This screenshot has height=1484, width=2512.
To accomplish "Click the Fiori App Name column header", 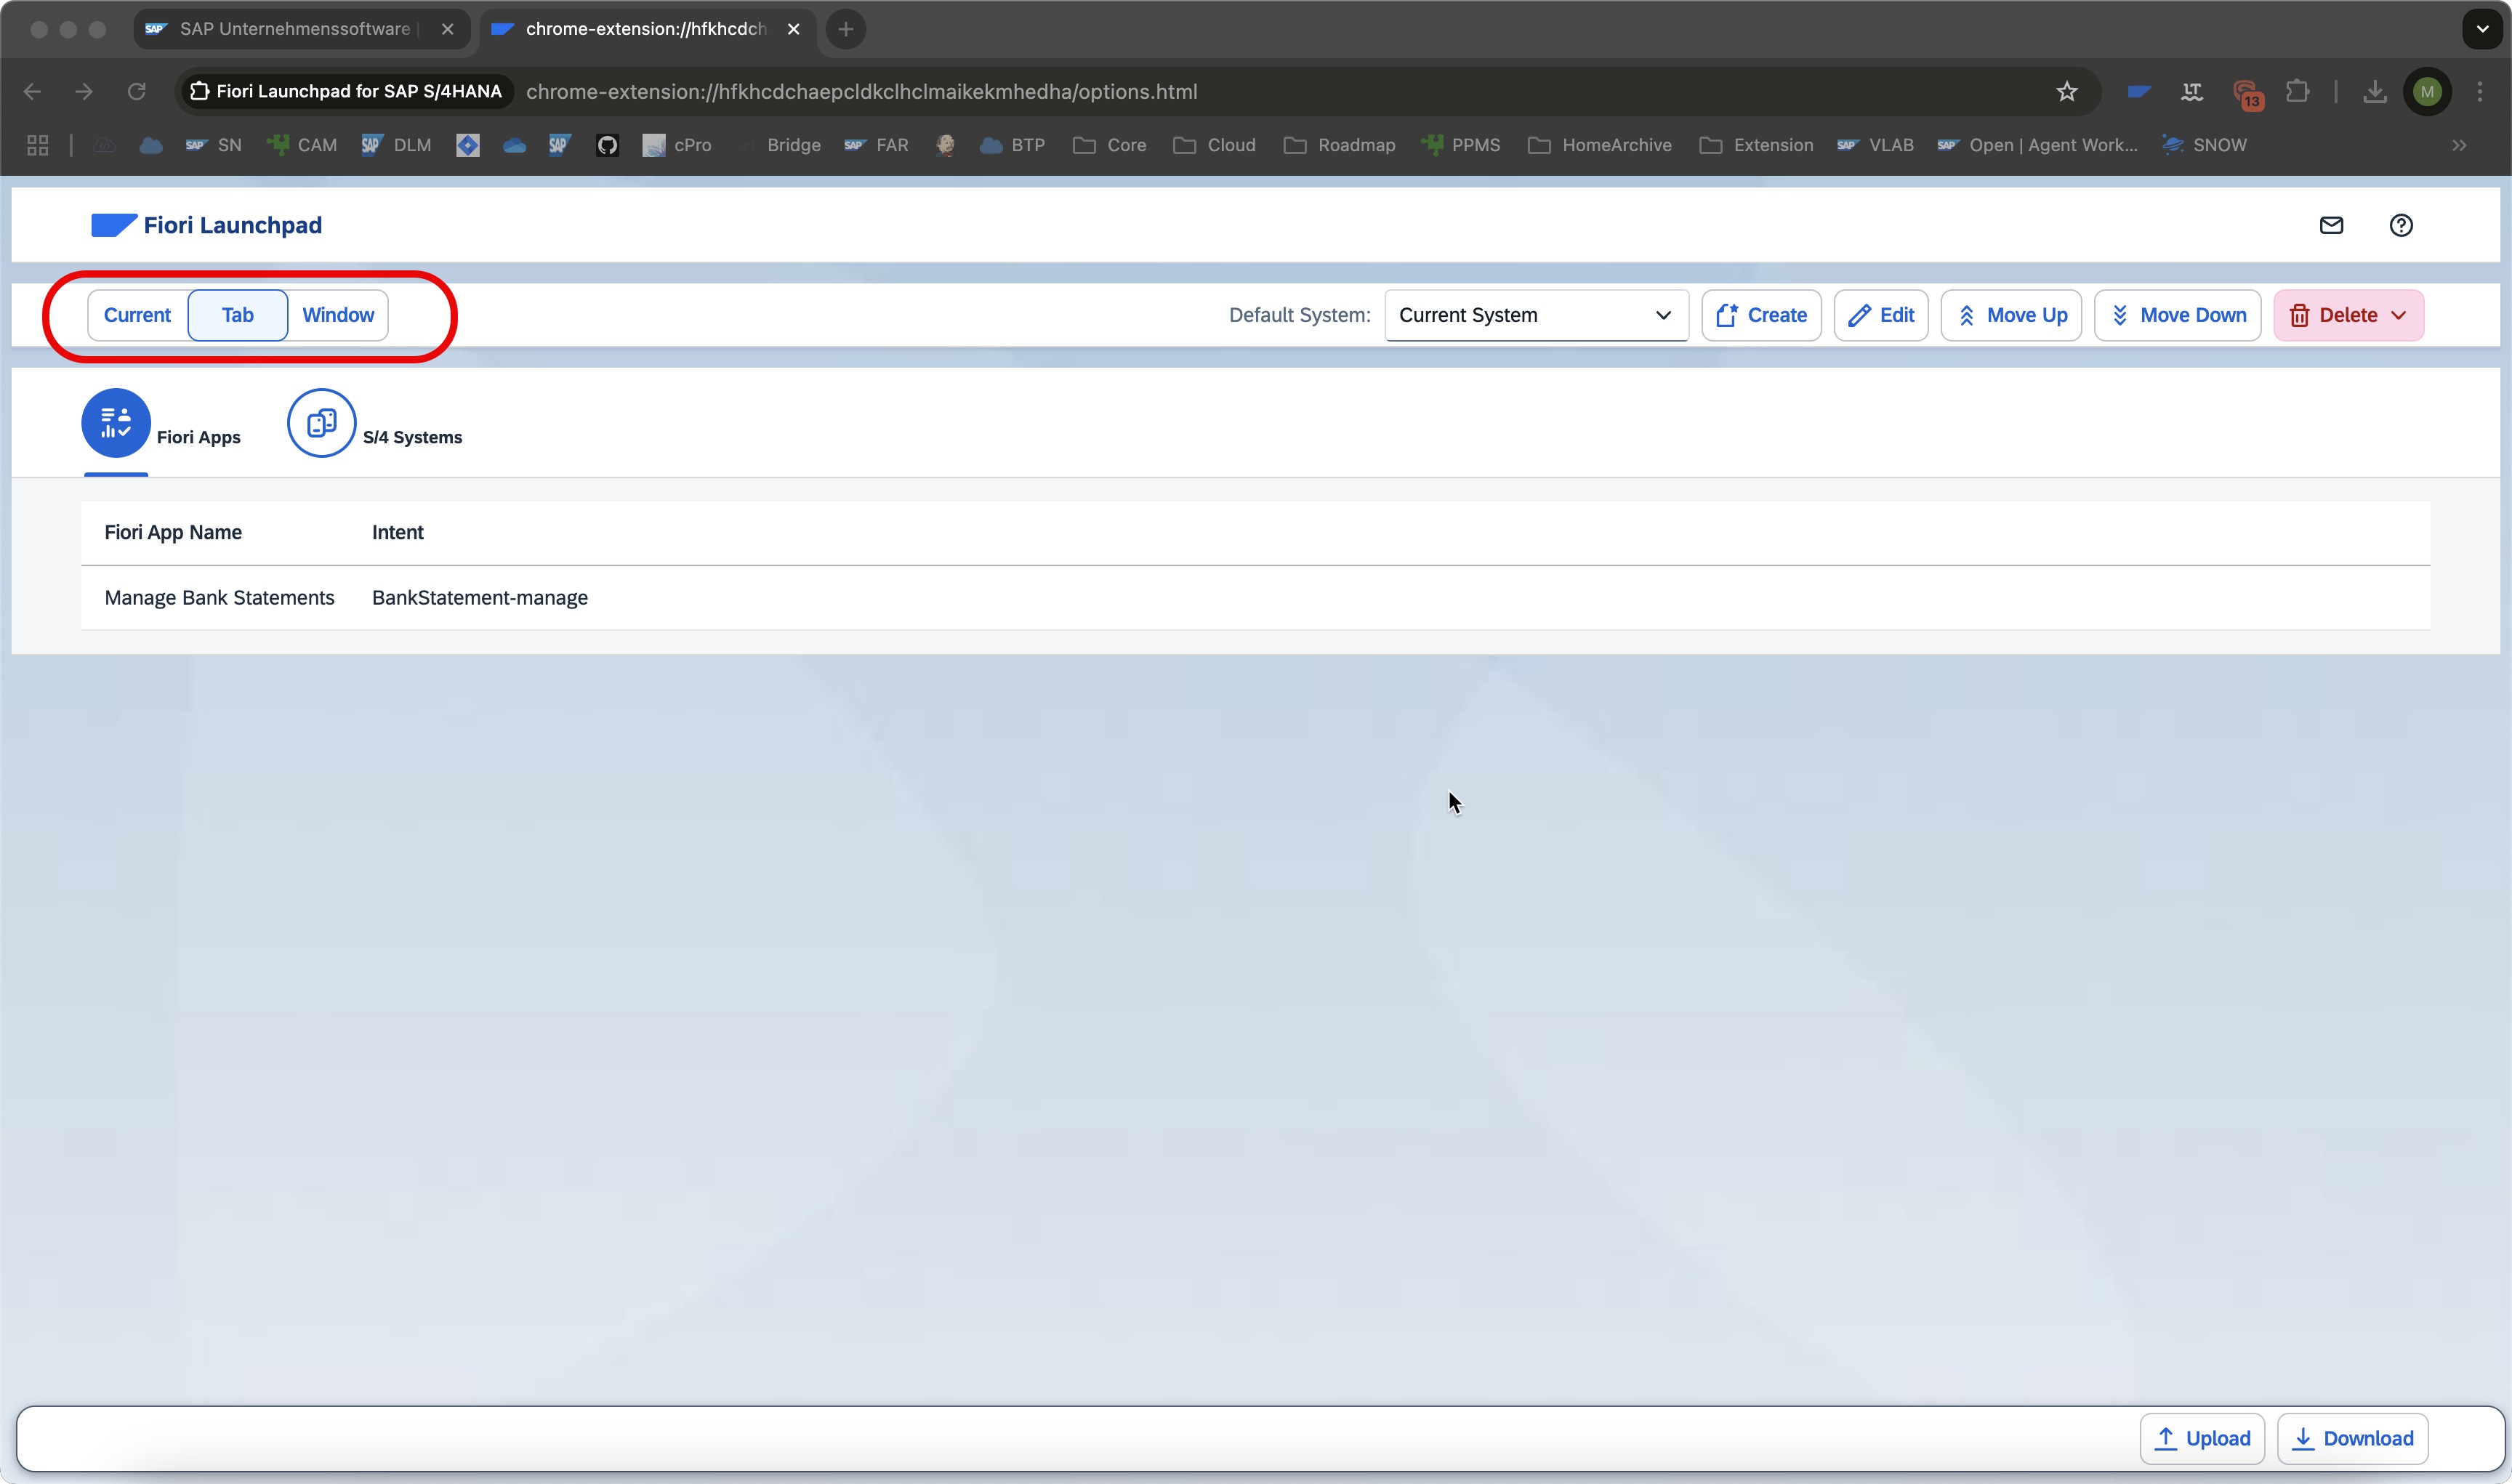I will click(173, 532).
